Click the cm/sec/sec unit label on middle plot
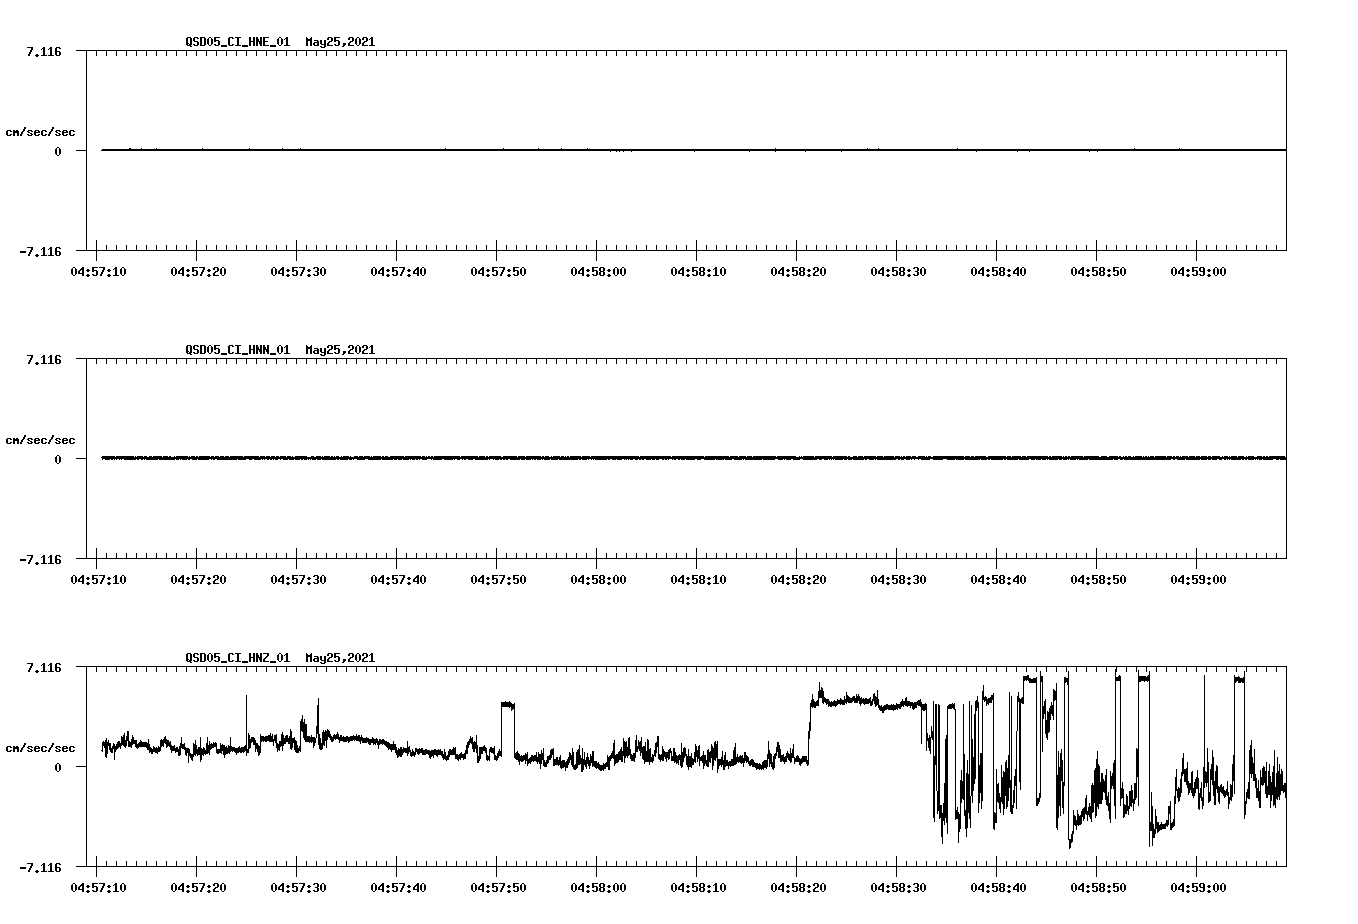This screenshot has width=1358, height=924. pyautogui.click(x=41, y=439)
